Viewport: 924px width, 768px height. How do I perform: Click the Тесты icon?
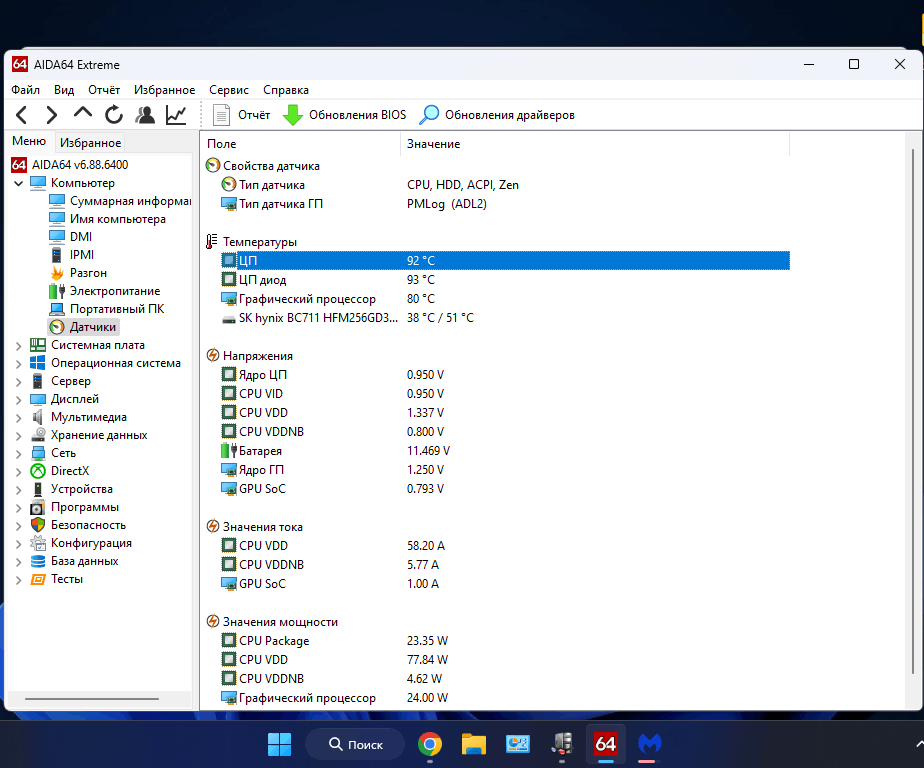click(x=38, y=579)
